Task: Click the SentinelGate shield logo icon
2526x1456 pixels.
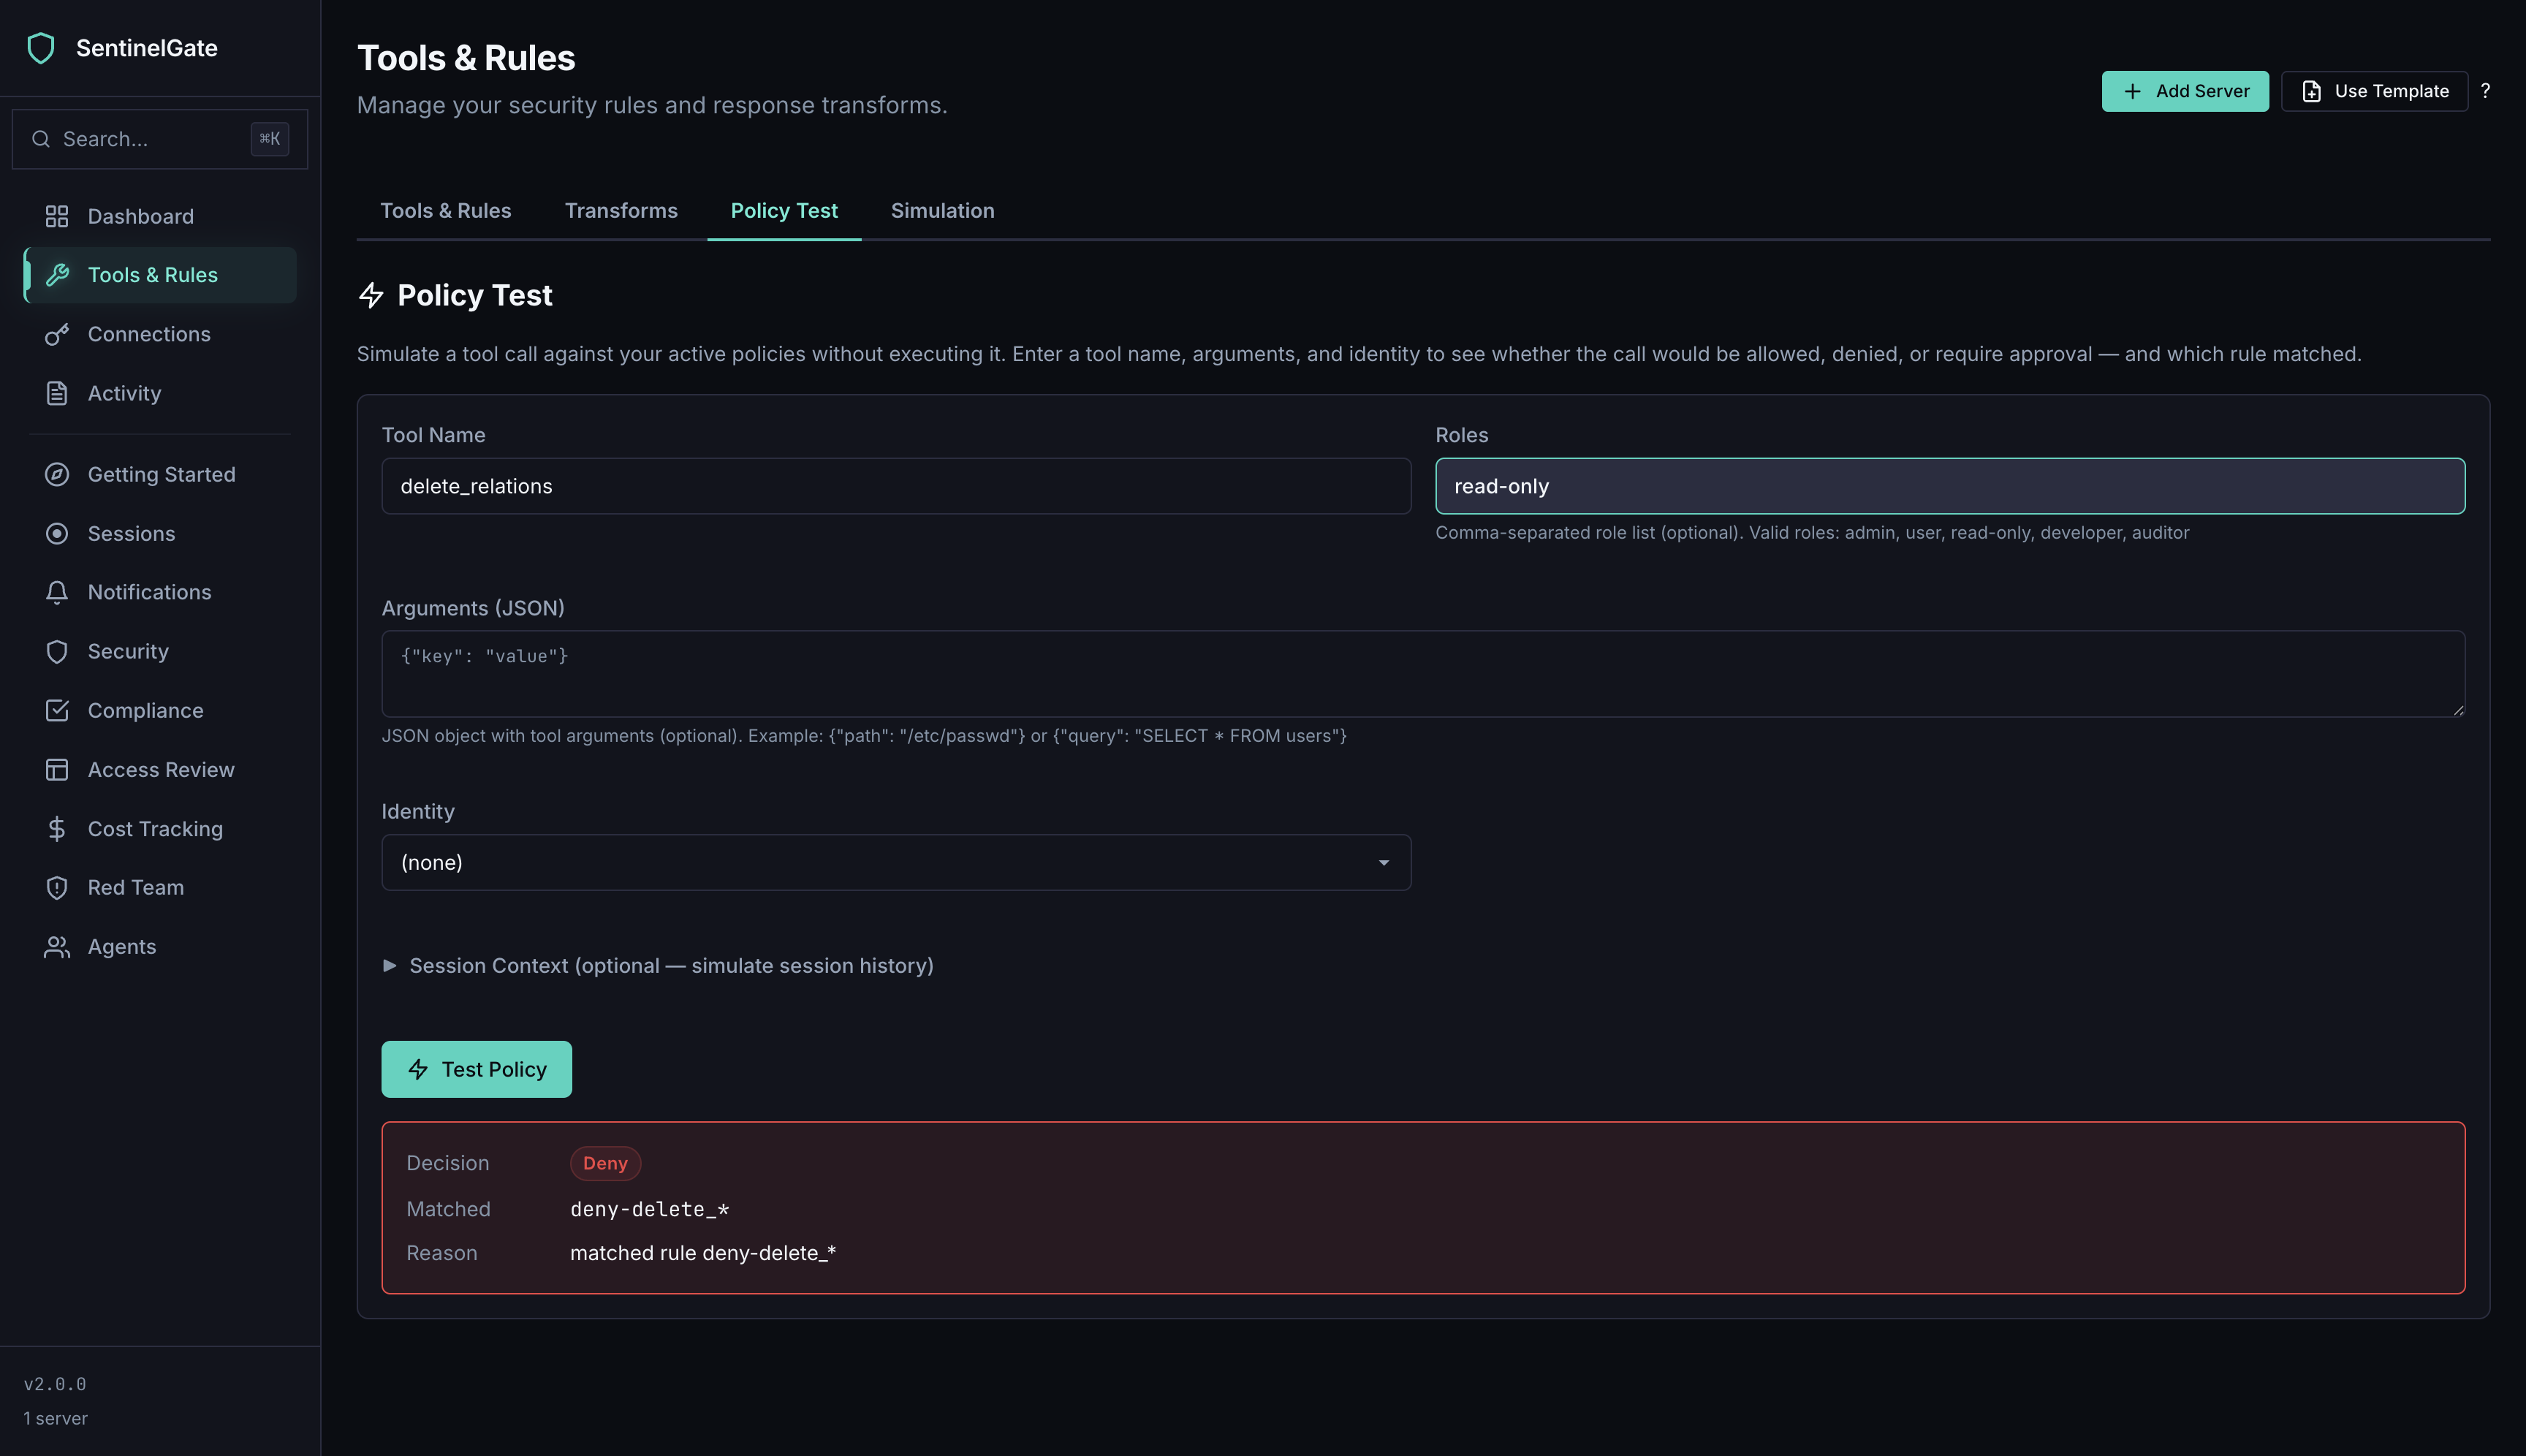Action: [x=41, y=48]
